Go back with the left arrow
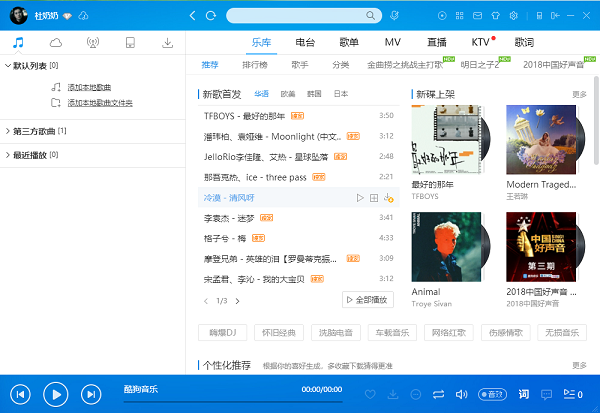 (x=192, y=16)
